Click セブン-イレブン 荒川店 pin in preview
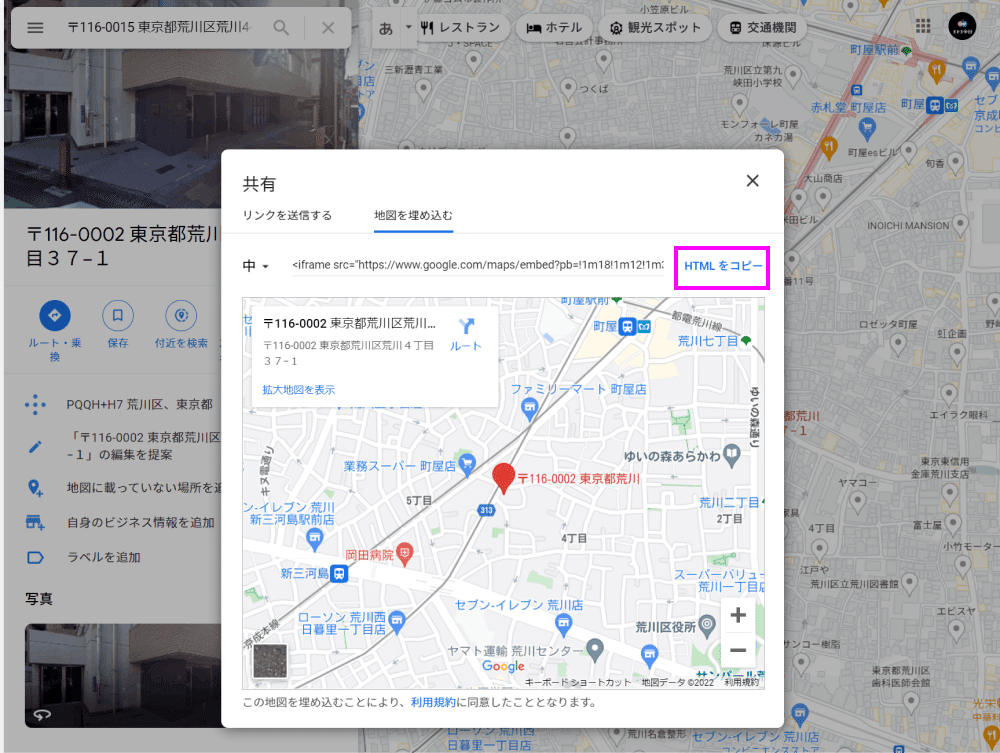 pos(563,624)
